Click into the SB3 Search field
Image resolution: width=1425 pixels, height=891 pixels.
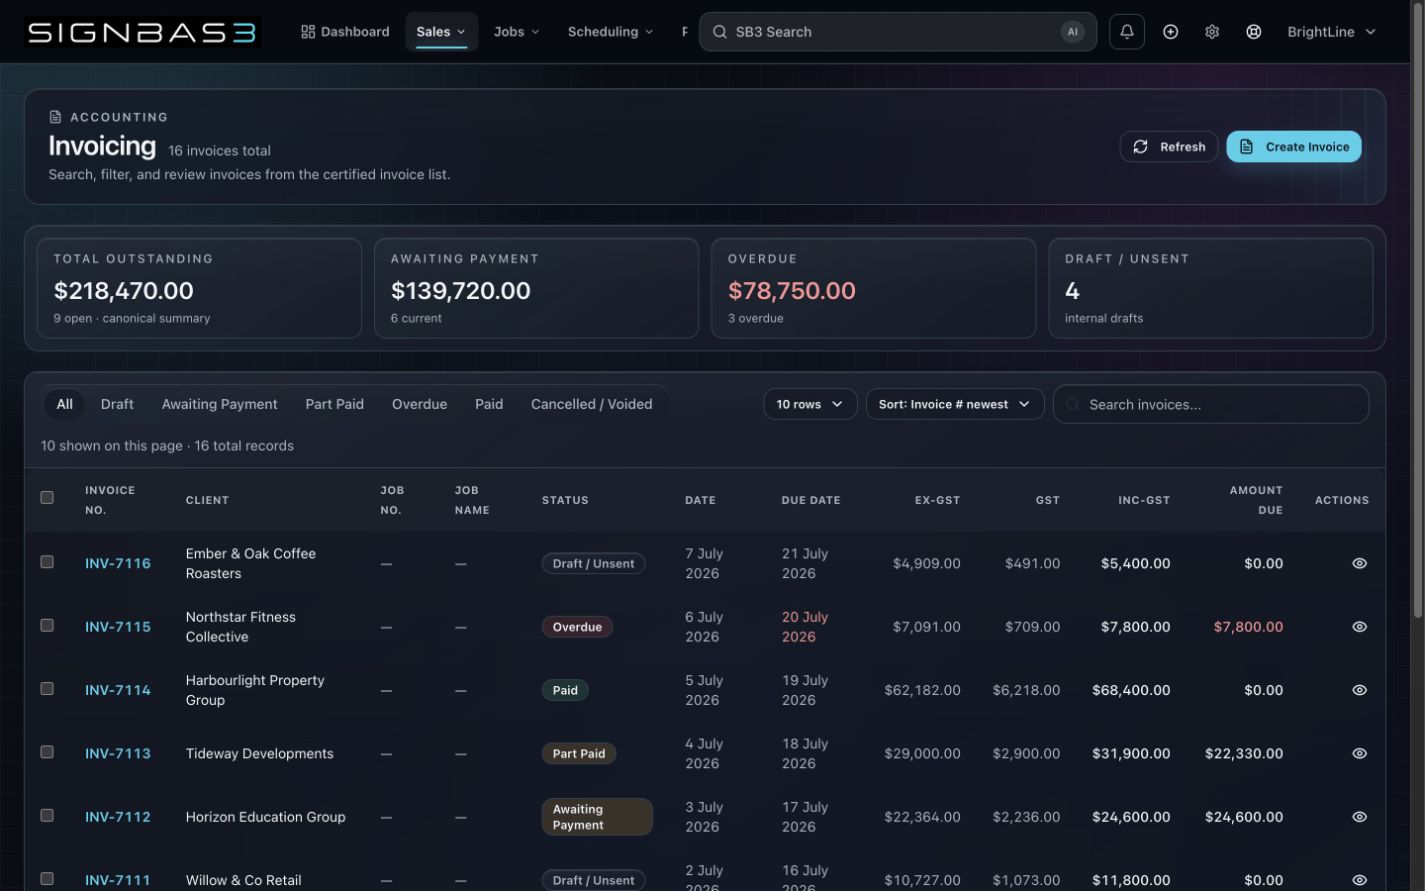898,32
